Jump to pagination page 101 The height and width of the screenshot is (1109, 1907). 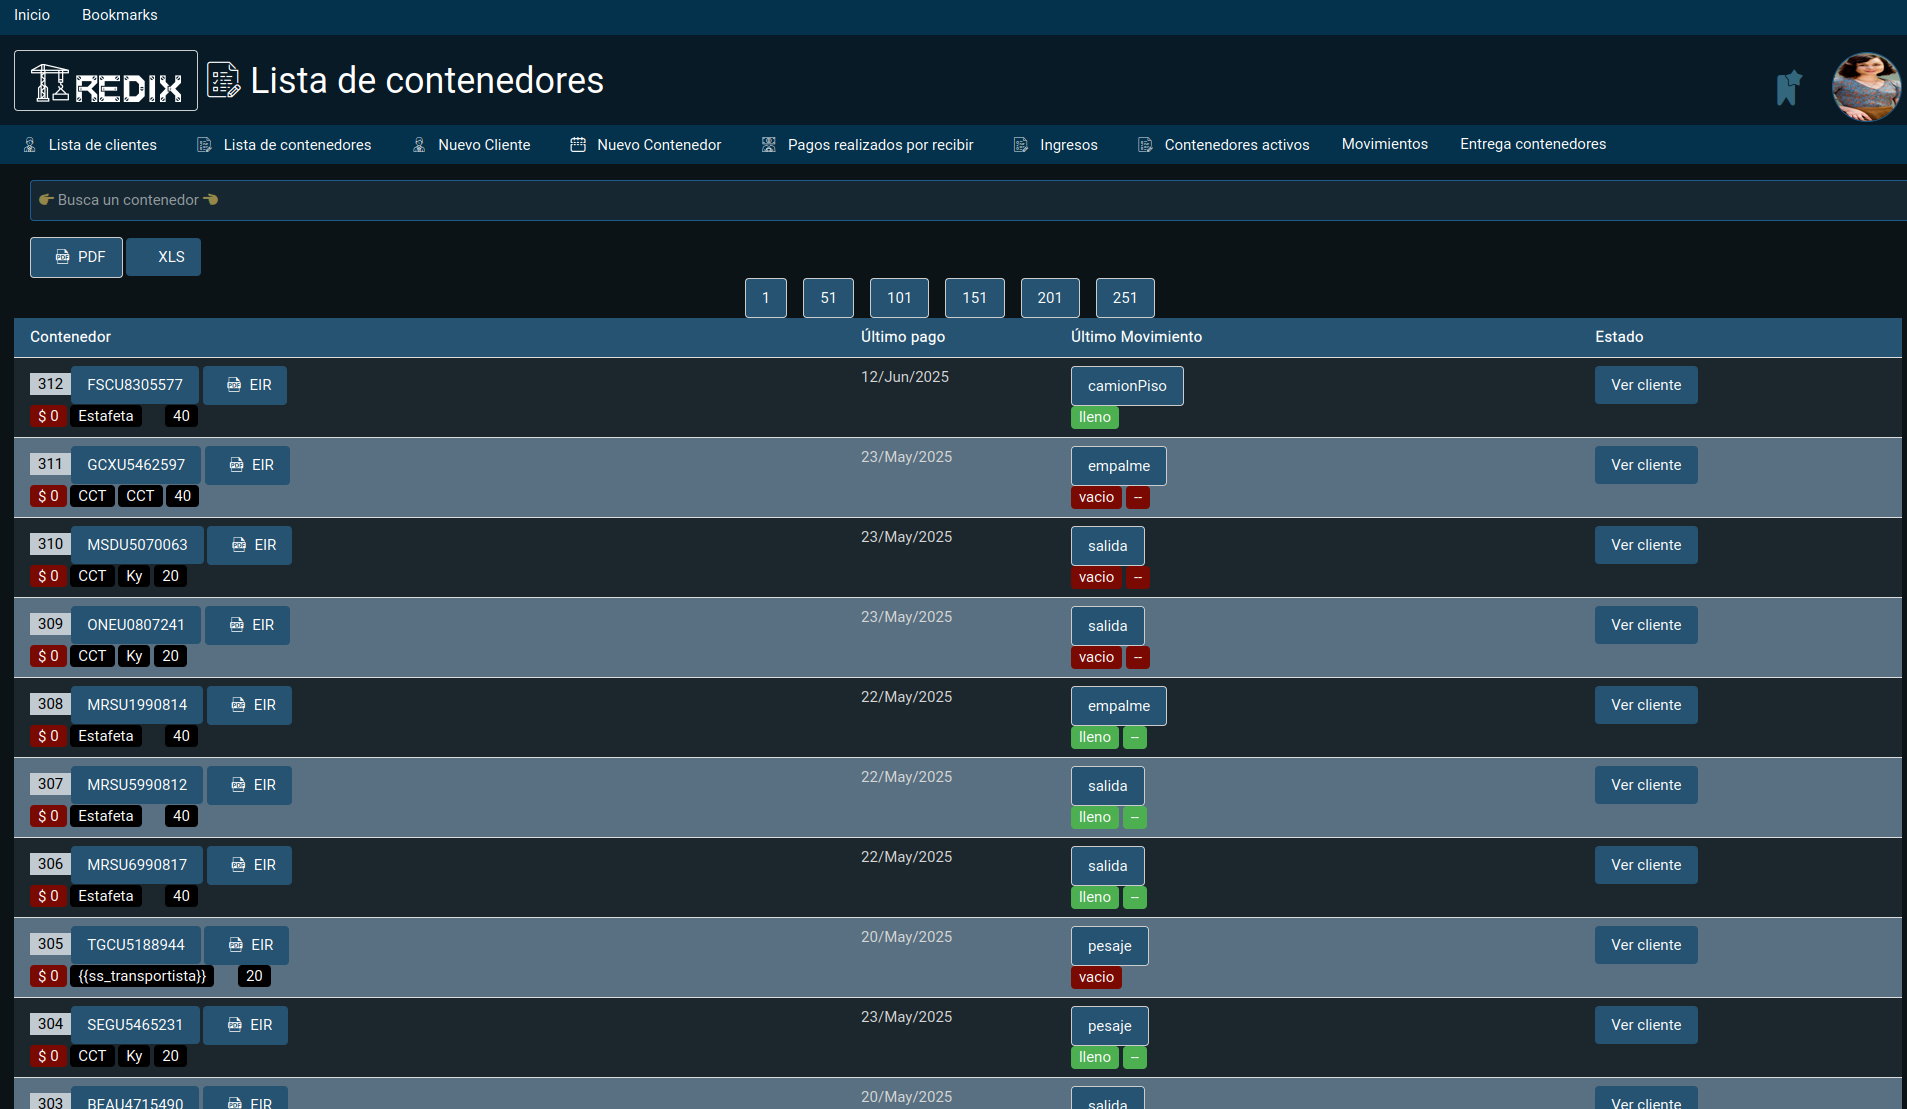coord(899,298)
